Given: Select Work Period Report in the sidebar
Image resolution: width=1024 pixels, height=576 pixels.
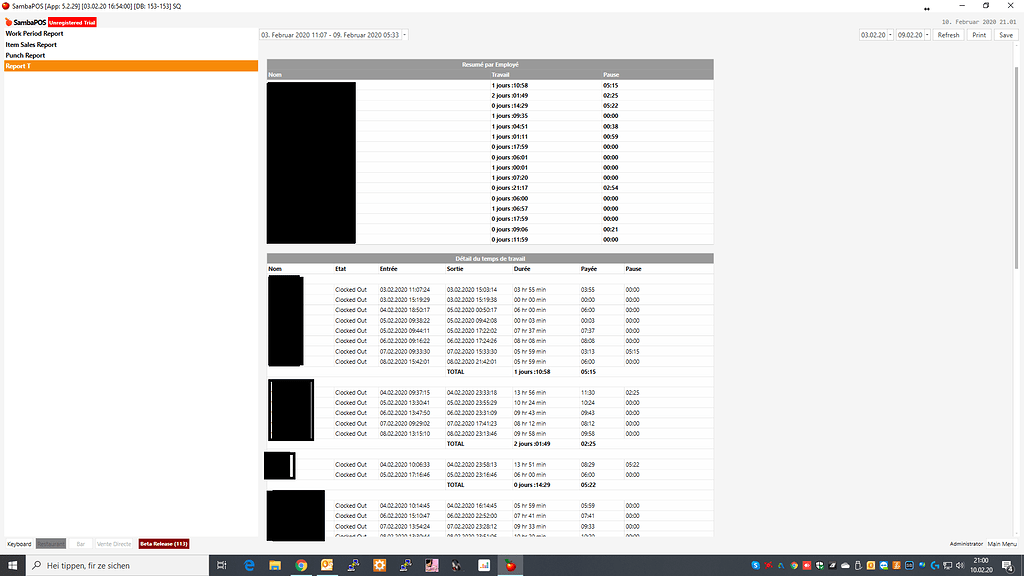Looking at the screenshot, I should 35,32.
